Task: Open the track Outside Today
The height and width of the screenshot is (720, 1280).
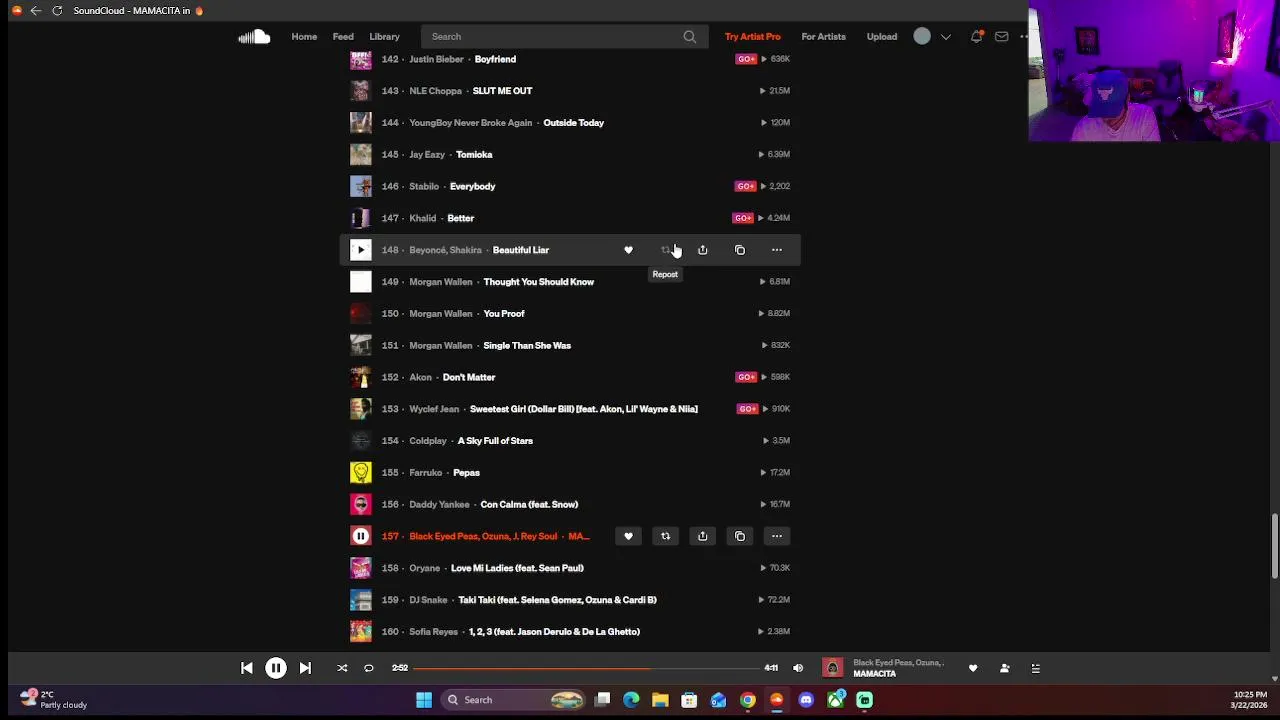Action: (573, 123)
